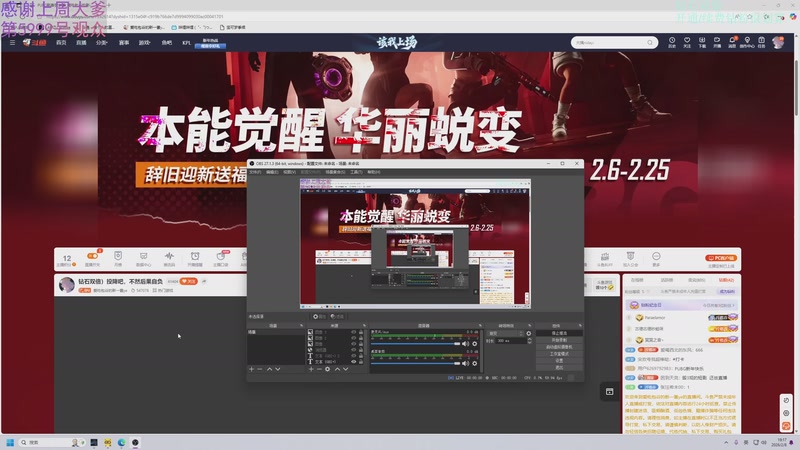
Task: Mute the first audio channel in OBS mixer
Action: coord(466,344)
